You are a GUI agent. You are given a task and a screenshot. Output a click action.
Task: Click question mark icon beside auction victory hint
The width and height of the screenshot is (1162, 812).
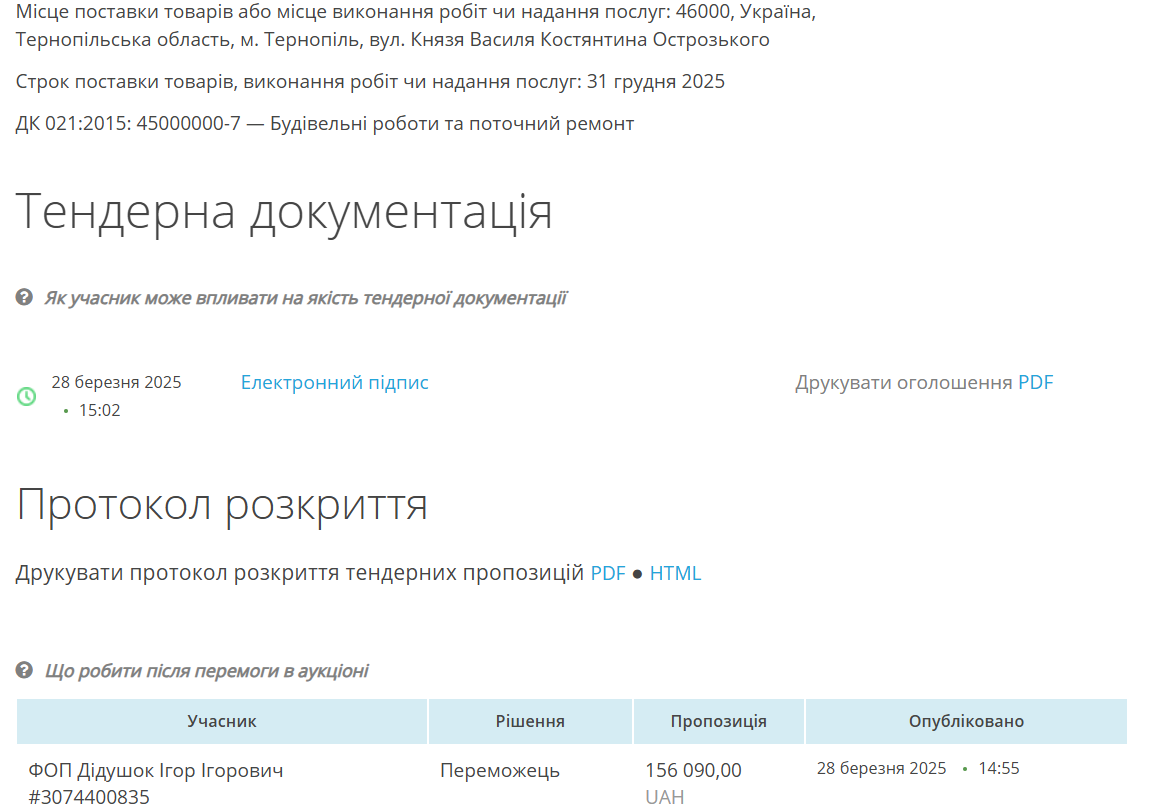[x=25, y=670]
